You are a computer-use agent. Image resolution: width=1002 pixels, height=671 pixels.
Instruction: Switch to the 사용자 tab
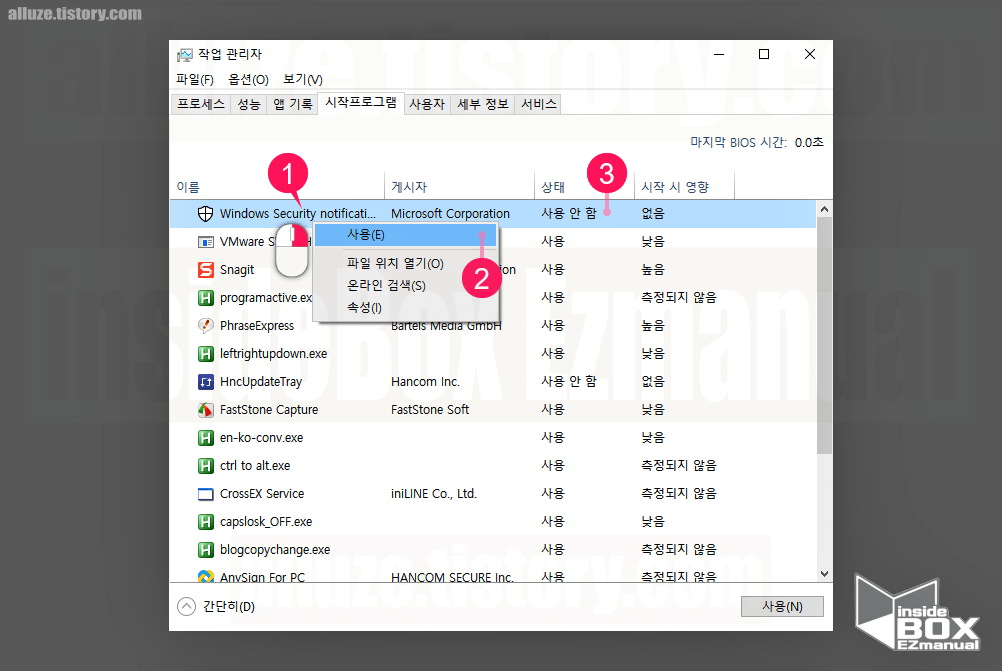[x=427, y=104]
